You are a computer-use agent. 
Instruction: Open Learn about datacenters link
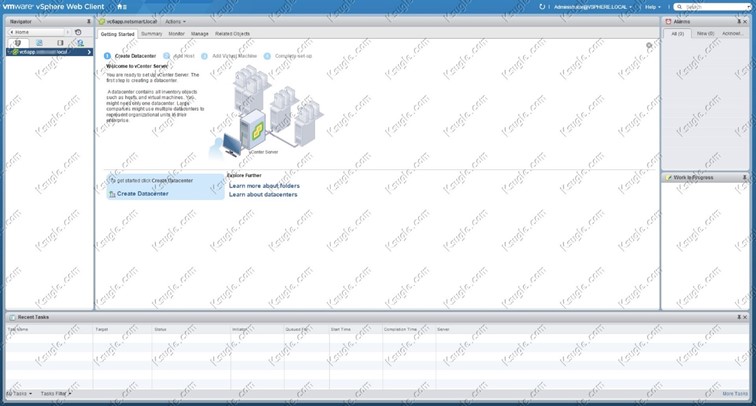pos(263,195)
